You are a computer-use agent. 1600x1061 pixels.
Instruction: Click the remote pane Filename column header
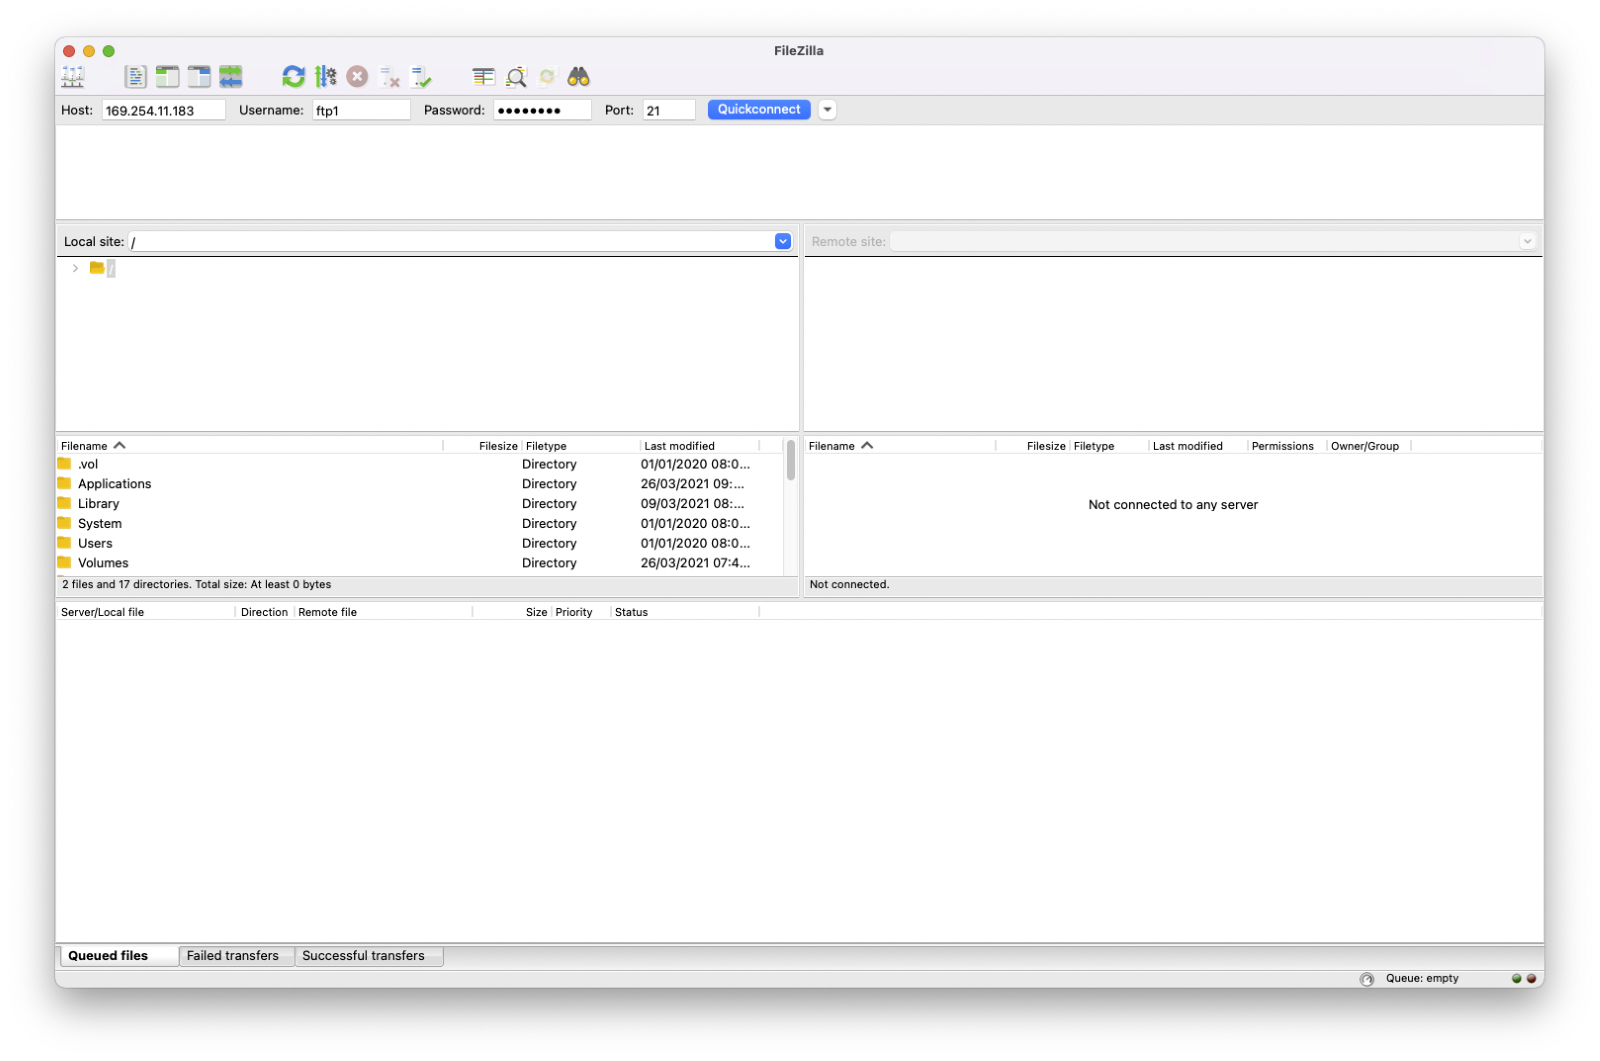coord(900,446)
